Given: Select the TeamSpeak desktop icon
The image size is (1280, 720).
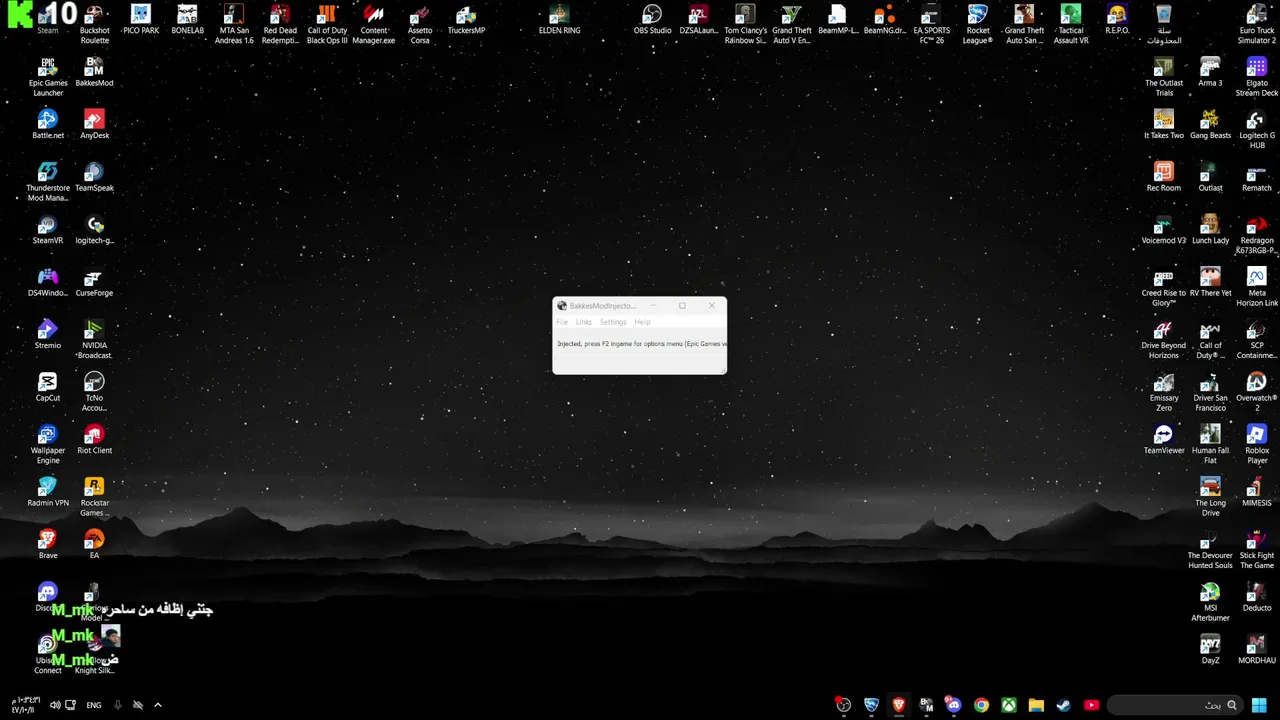Looking at the screenshot, I should [x=94, y=177].
